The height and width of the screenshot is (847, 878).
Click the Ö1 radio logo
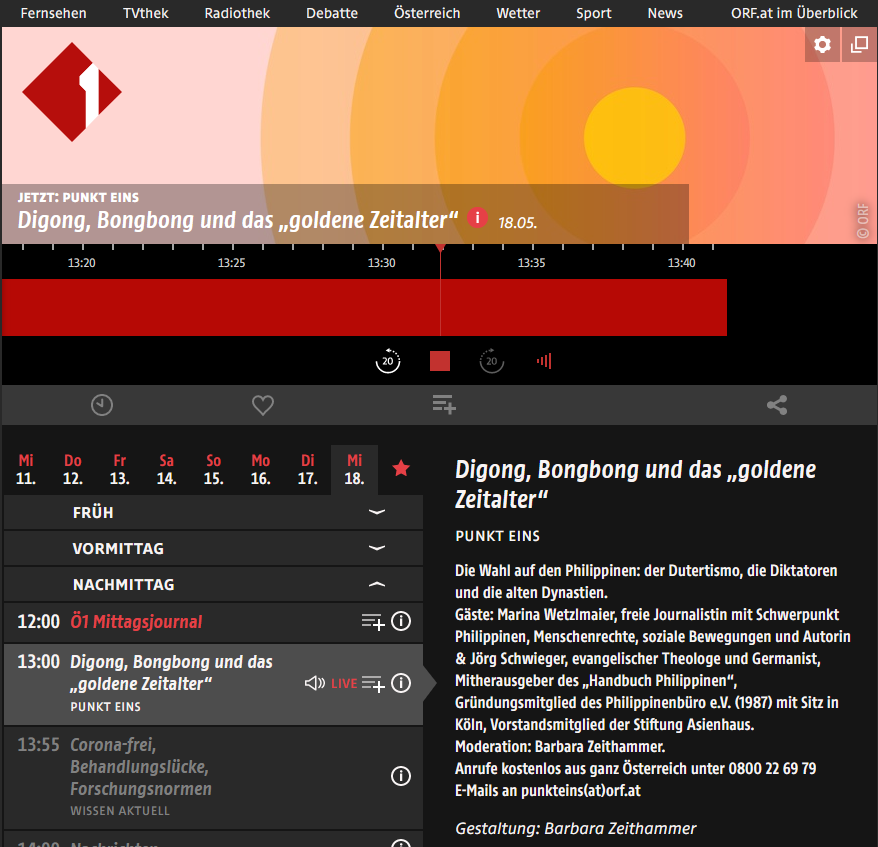(x=72, y=92)
